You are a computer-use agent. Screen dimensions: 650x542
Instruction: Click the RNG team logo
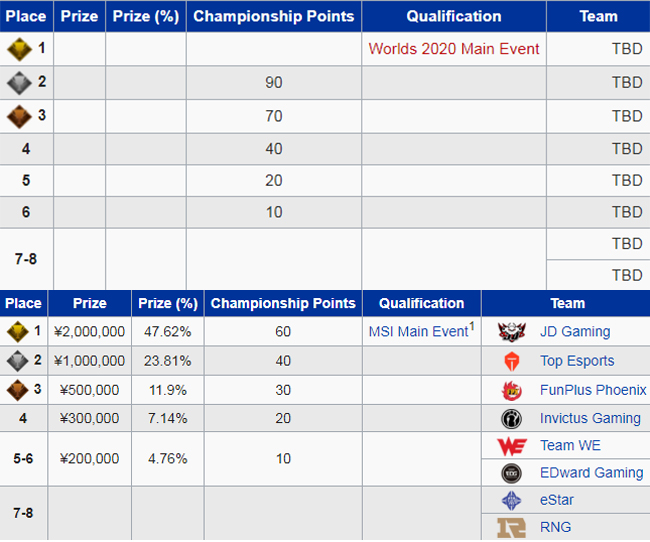pyautogui.click(x=512, y=528)
